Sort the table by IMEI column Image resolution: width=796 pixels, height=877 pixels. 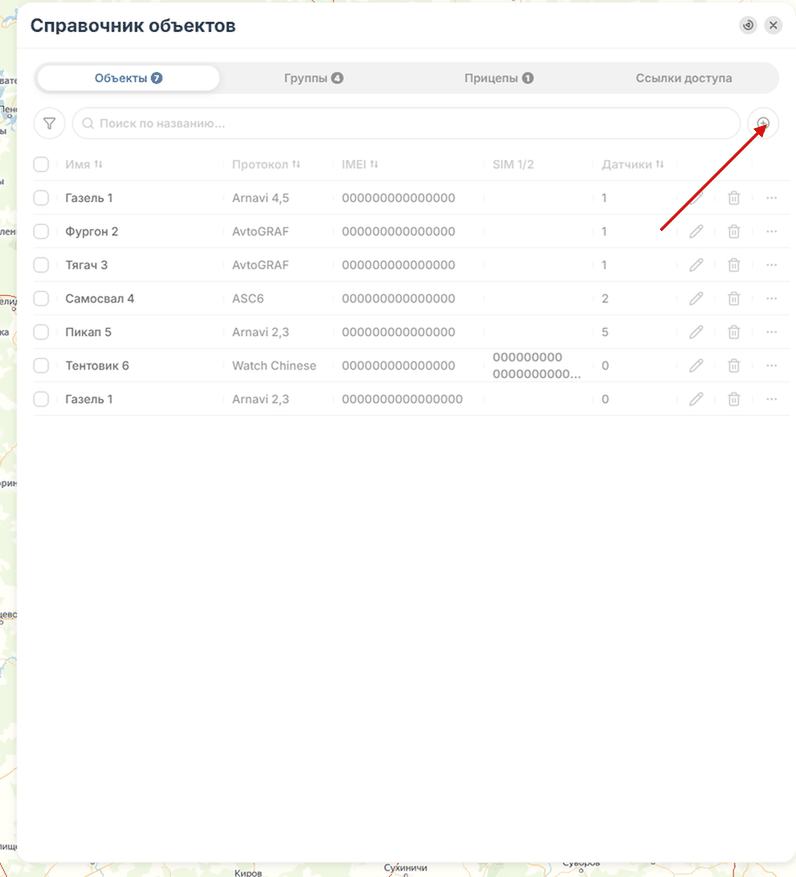(360, 164)
